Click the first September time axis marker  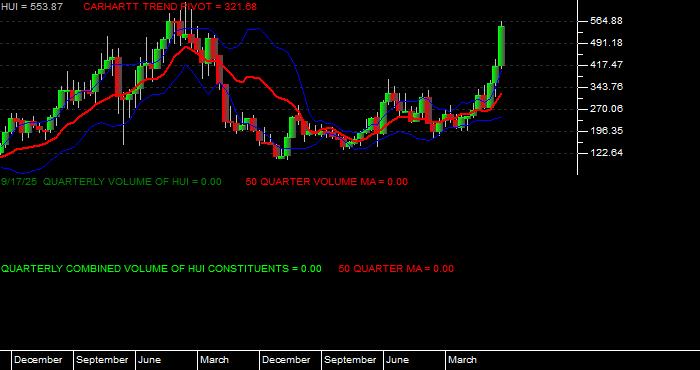pyautogui.click(x=102, y=360)
